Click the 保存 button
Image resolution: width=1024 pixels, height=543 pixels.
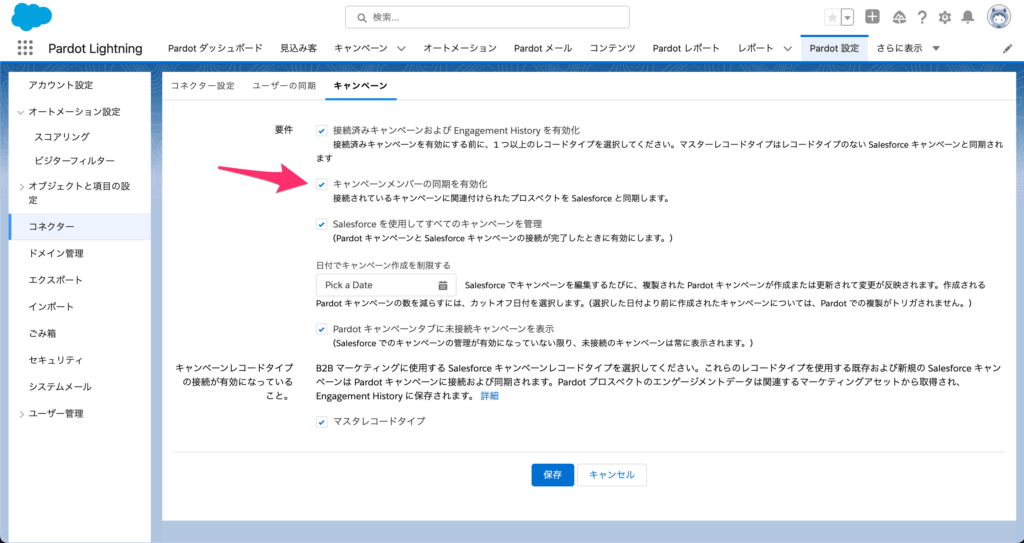point(552,475)
